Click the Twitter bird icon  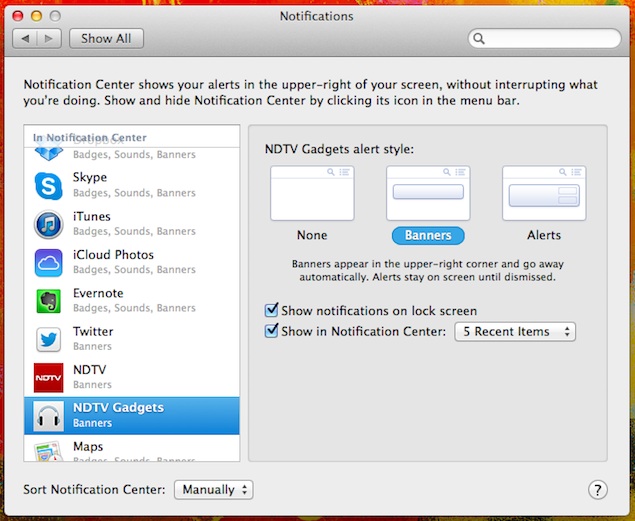click(x=49, y=340)
